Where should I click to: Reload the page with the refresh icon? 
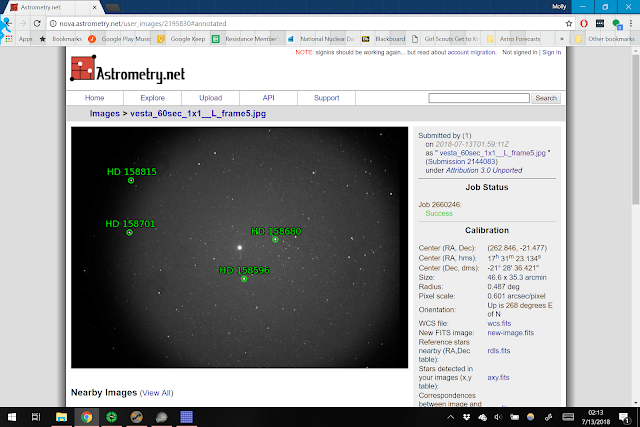tap(37, 24)
